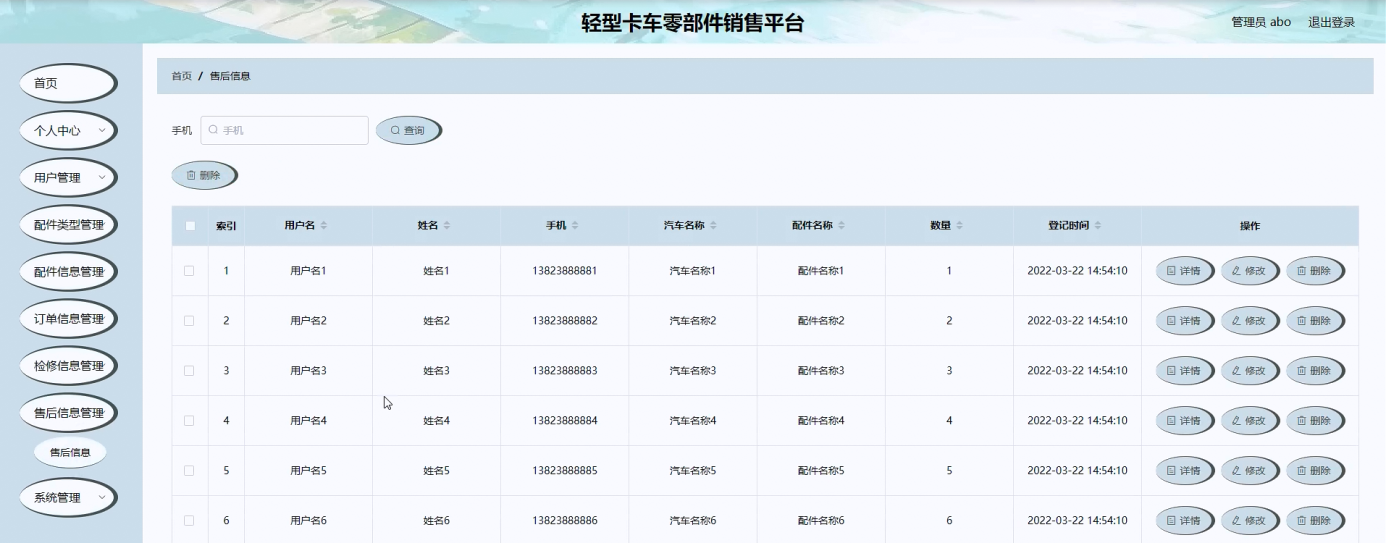
Task: Click 管理员 abo in the header
Action: [1261, 22]
